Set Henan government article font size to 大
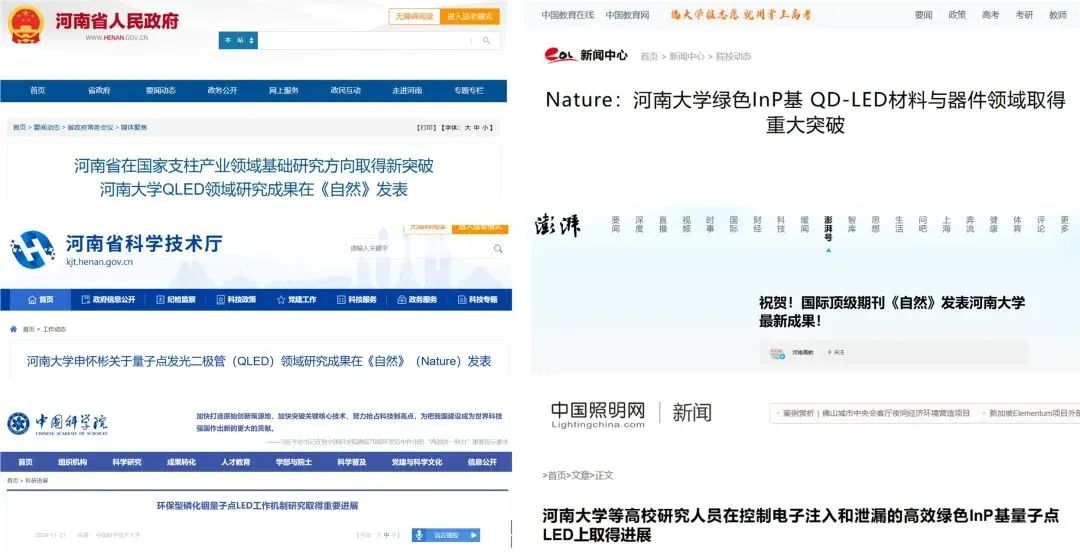This screenshot has width=1080, height=555. pyautogui.click(x=467, y=127)
